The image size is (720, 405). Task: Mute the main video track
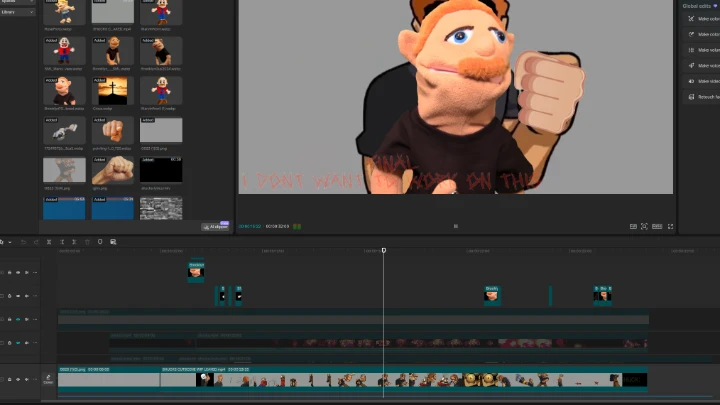point(27,379)
